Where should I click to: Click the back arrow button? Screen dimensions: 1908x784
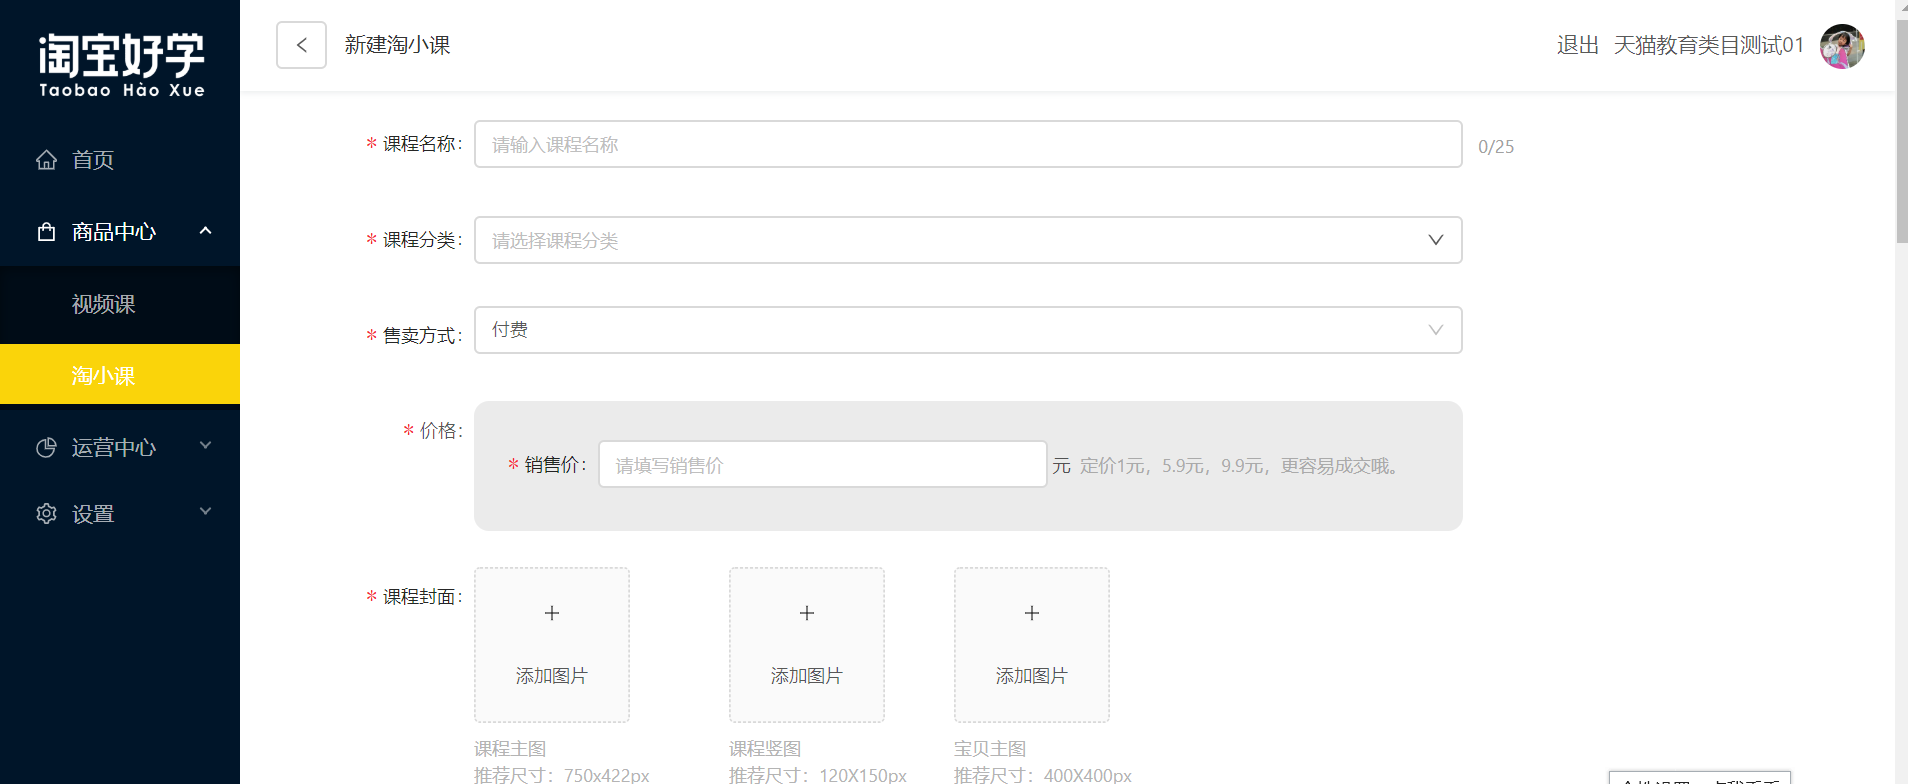click(301, 45)
